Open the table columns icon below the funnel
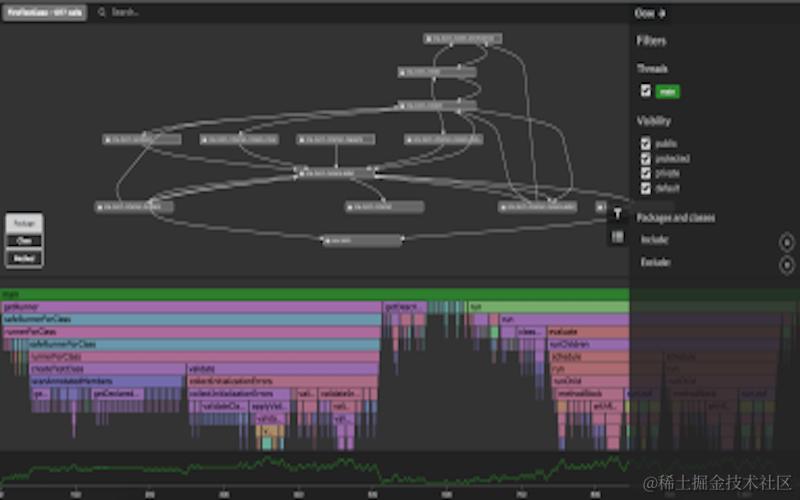This screenshot has height=500, width=800. (617, 237)
